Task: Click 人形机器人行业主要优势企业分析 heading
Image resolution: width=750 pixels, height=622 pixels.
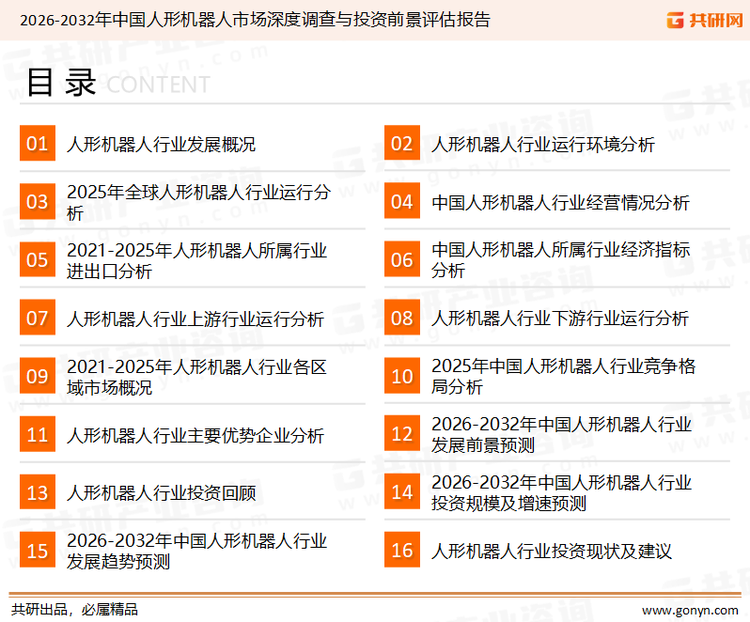Action: pos(195,436)
